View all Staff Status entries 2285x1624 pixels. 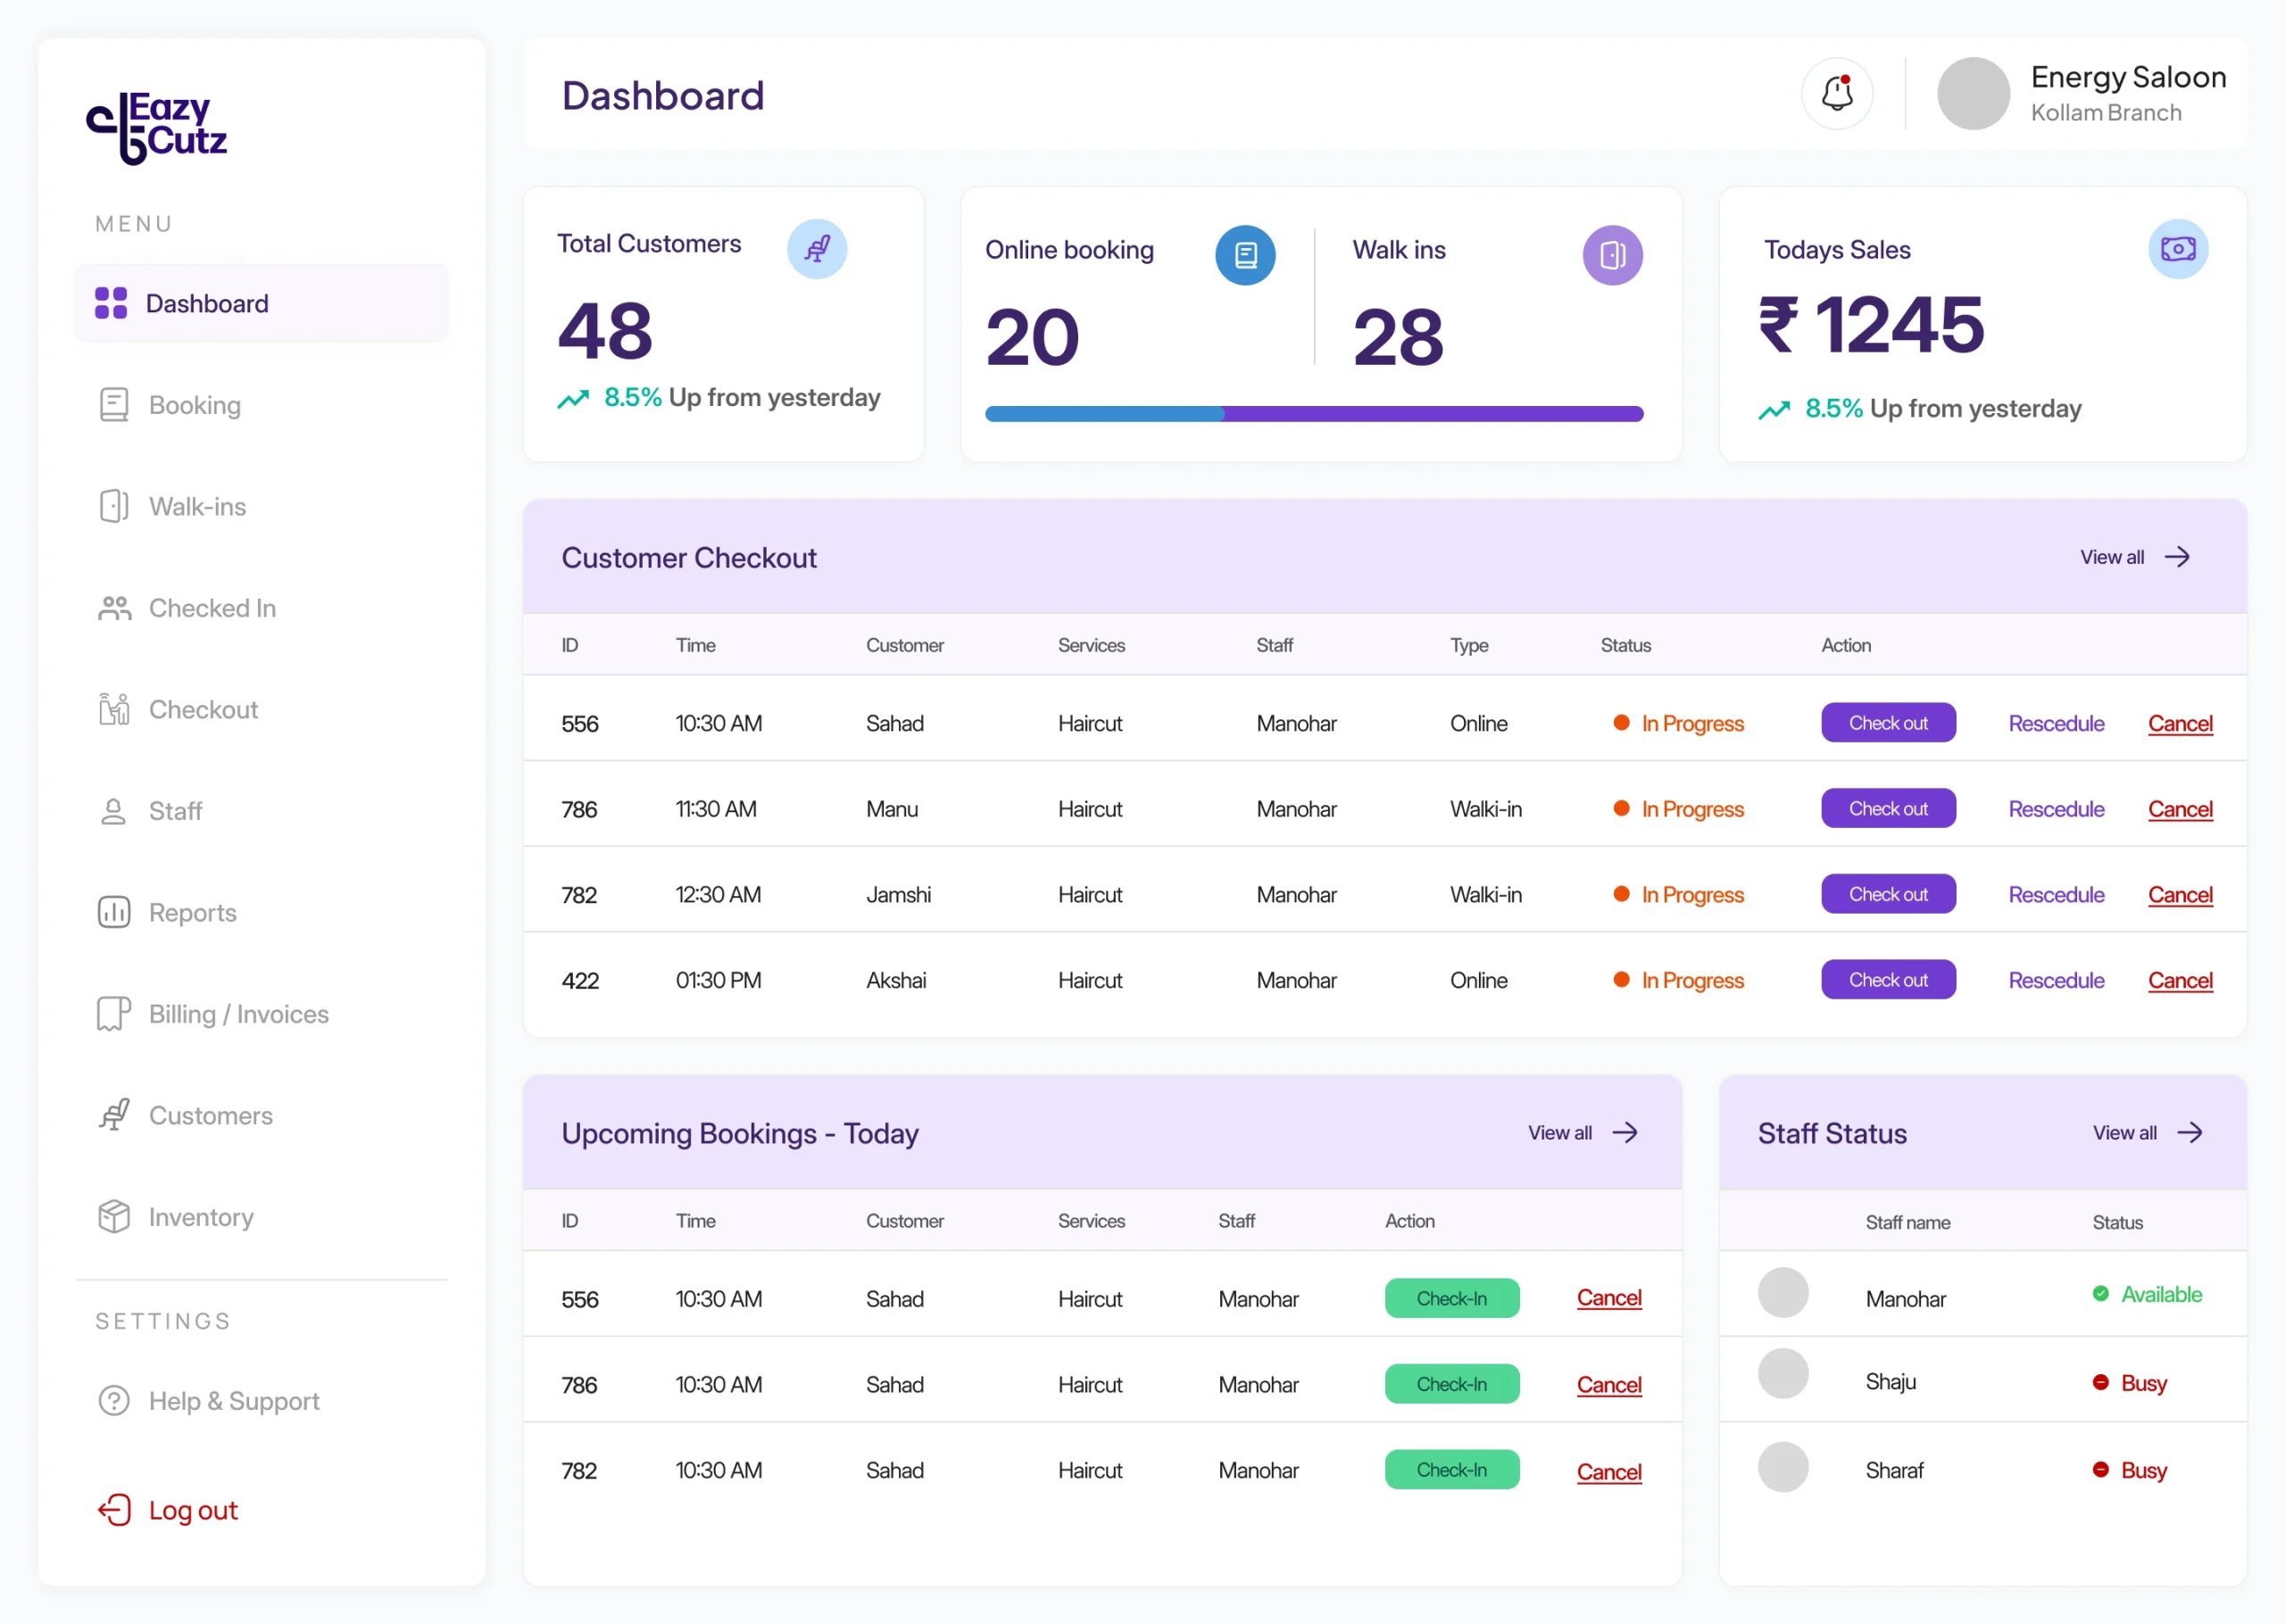[x=2147, y=1133]
